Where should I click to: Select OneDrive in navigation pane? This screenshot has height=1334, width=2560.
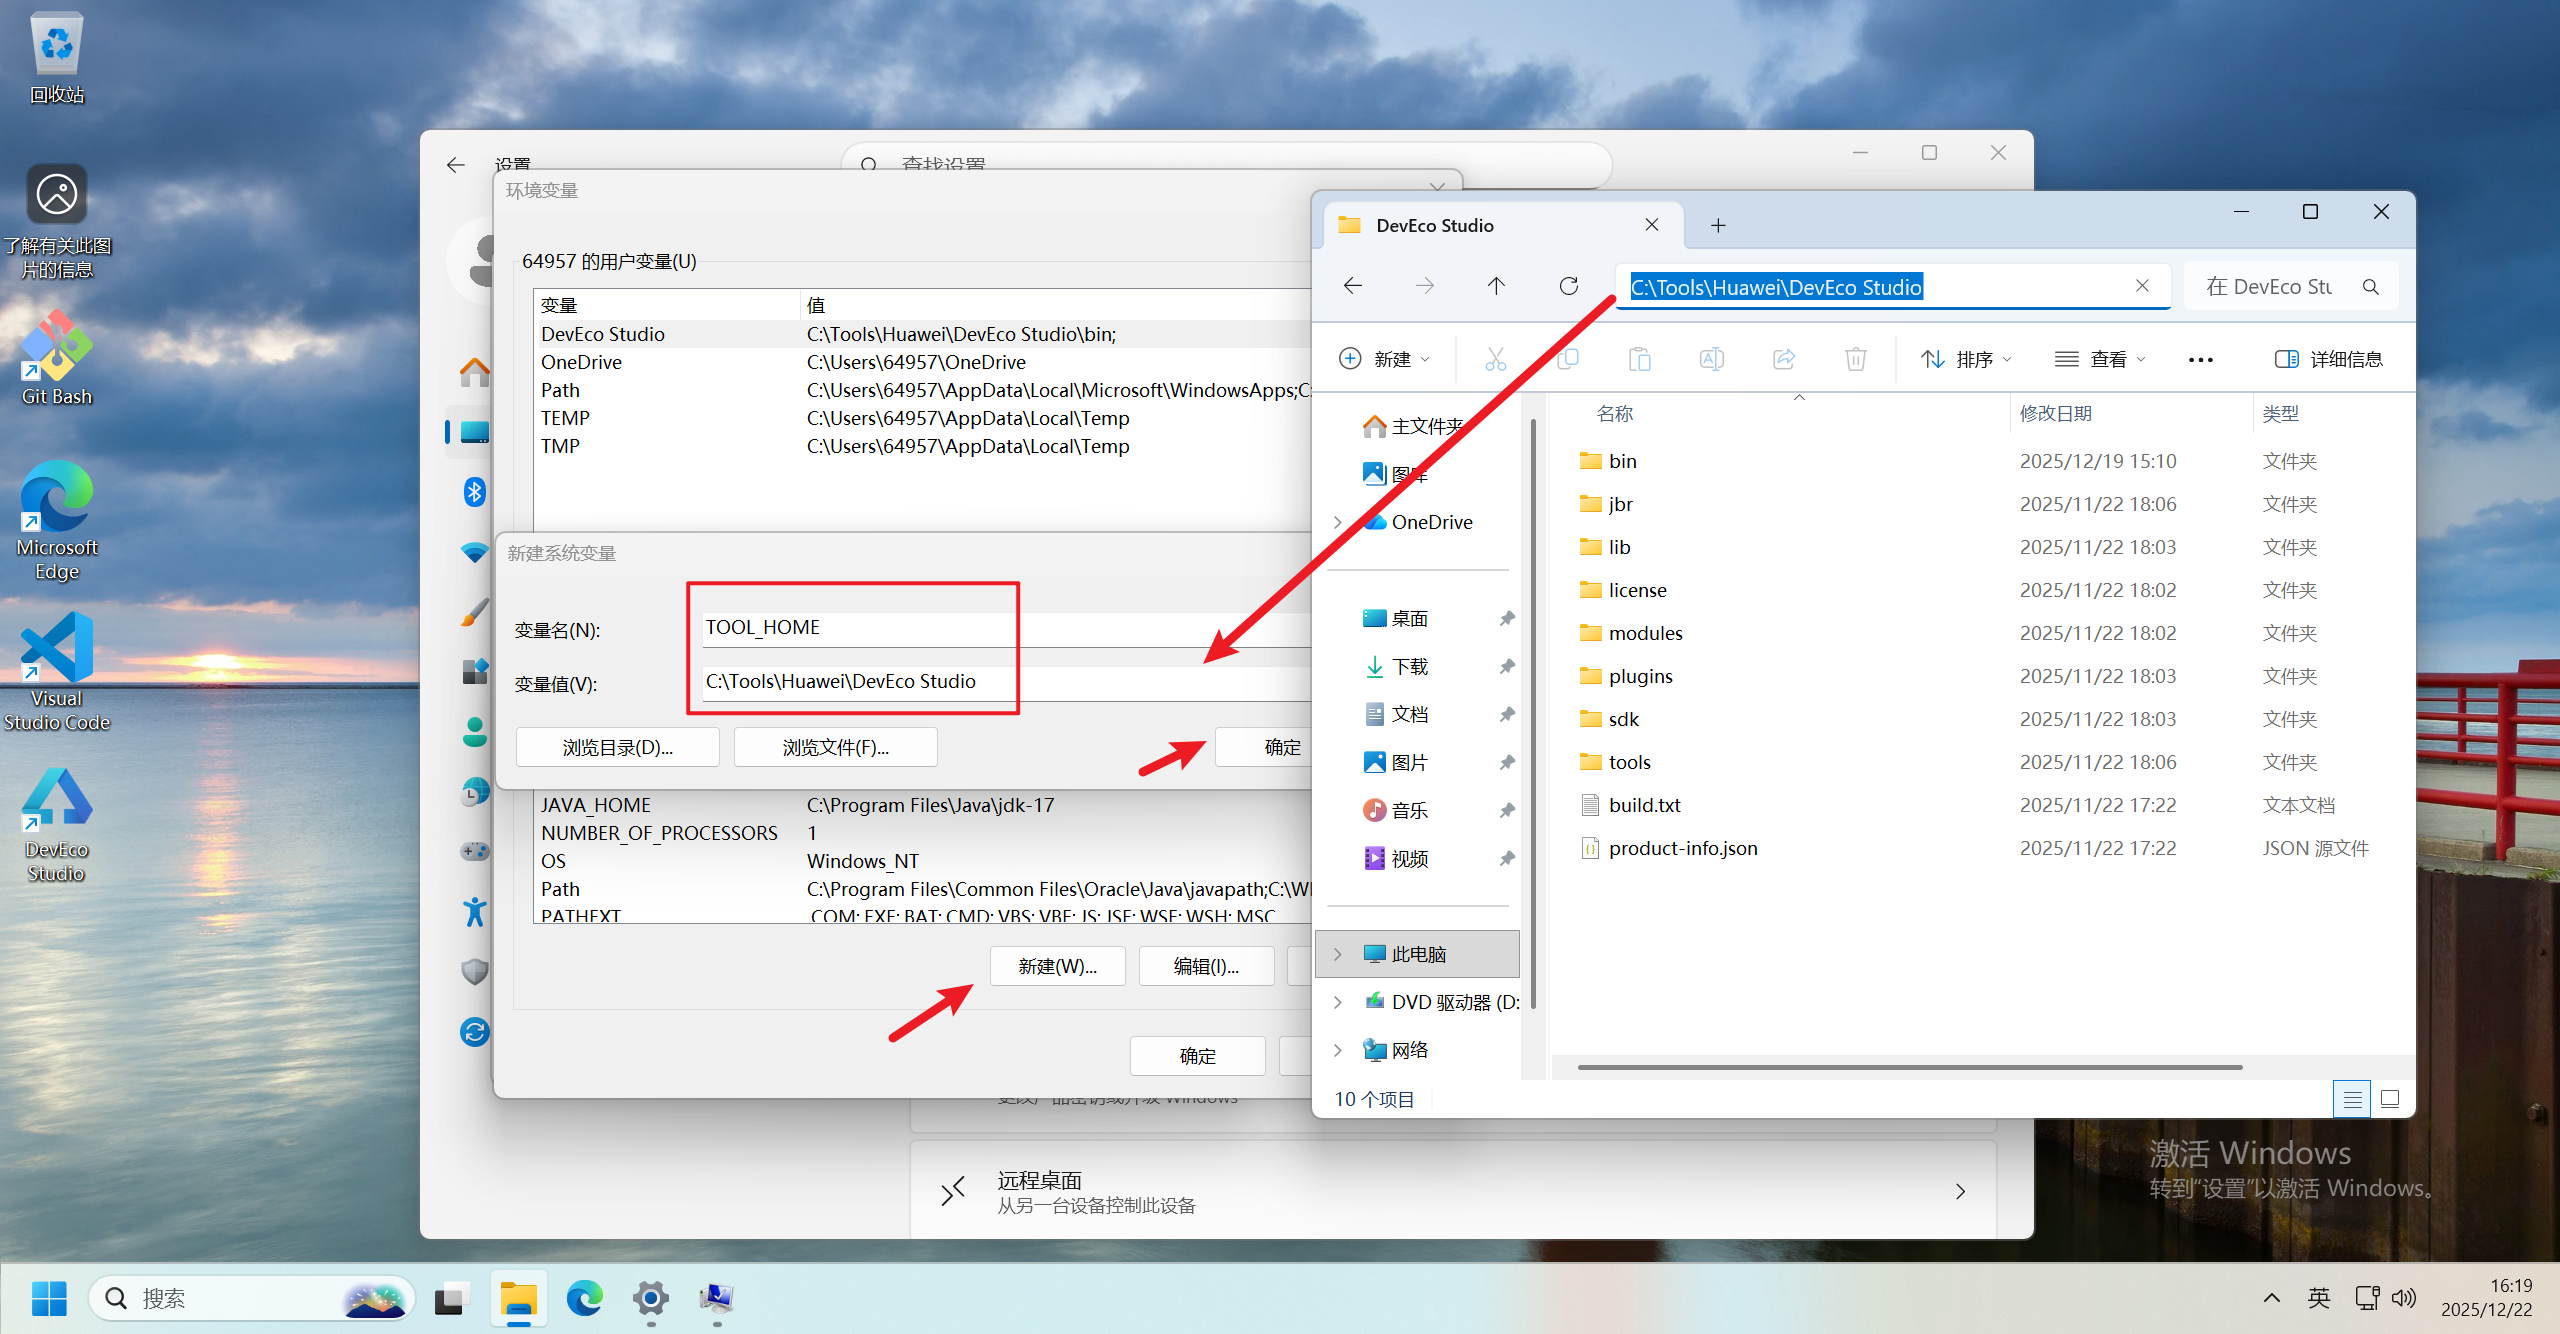[1431, 522]
